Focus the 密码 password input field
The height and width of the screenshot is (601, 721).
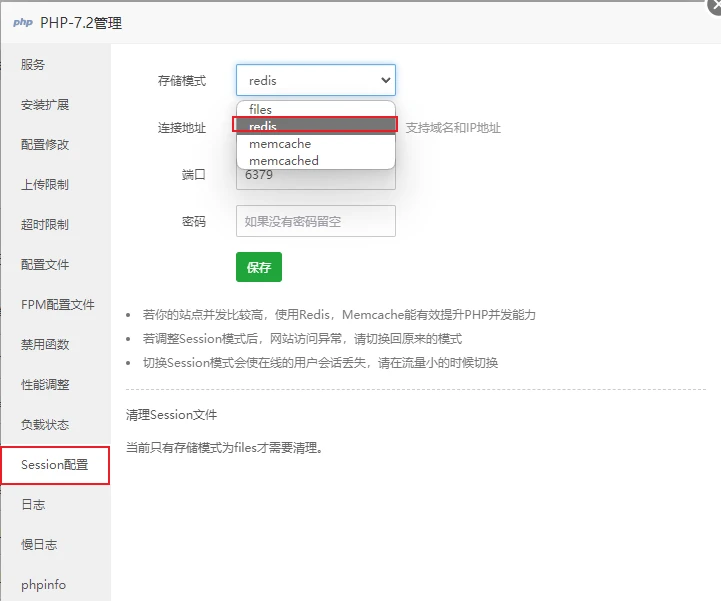[315, 221]
